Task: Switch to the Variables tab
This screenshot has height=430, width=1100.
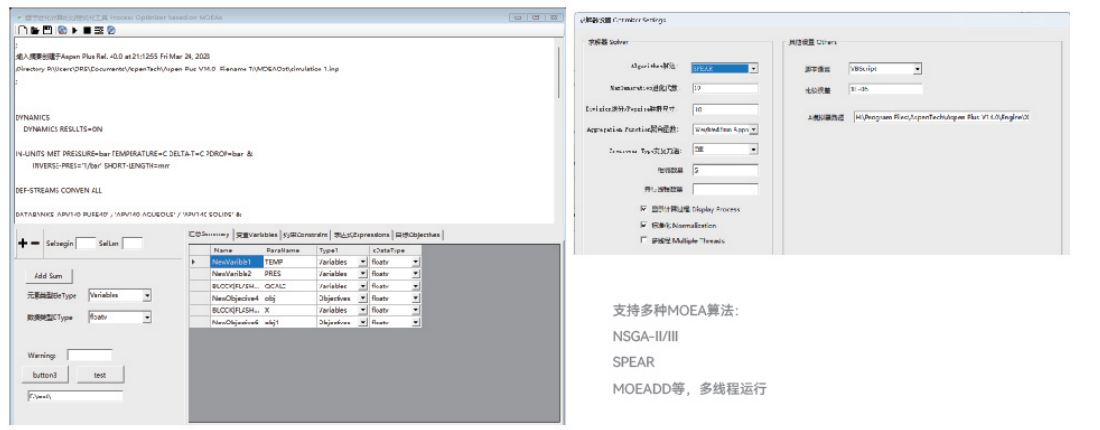Action: pyautogui.click(x=256, y=235)
